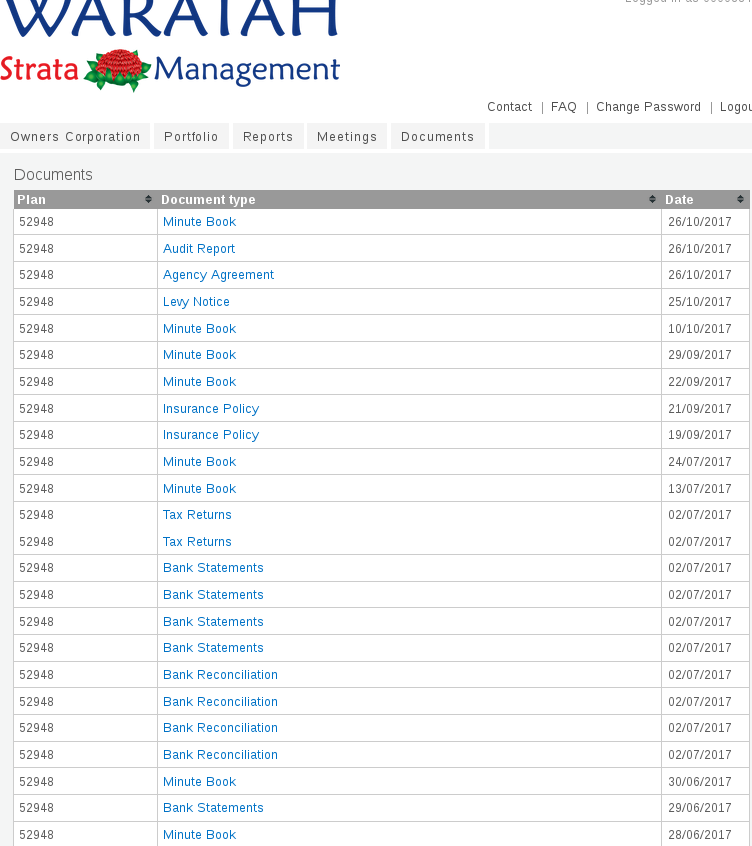This screenshot has width=752, height=846.
Task: Open the Audit Report document
Action: [199, 249]
